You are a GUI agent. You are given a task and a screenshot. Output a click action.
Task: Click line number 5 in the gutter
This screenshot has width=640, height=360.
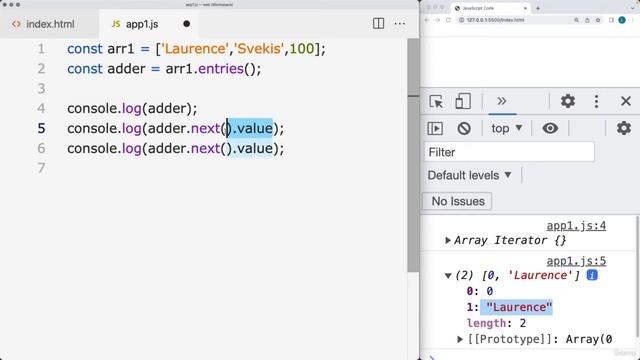point(41,128)
